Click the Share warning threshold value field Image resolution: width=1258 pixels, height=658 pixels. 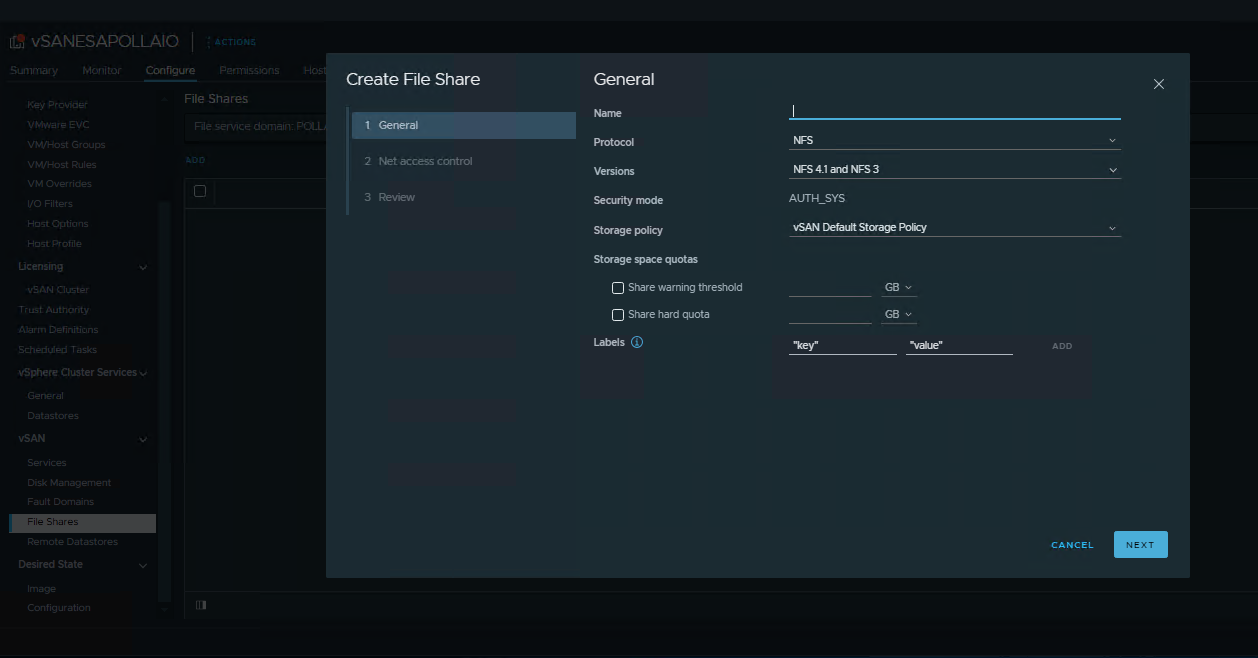tap(830, 287)
